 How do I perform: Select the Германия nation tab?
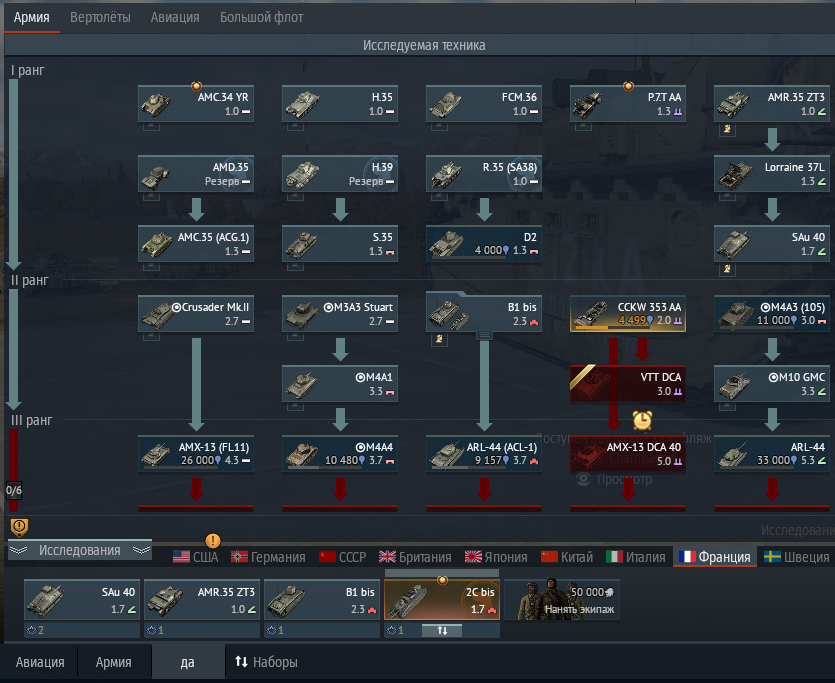click(x=268, y=557)
